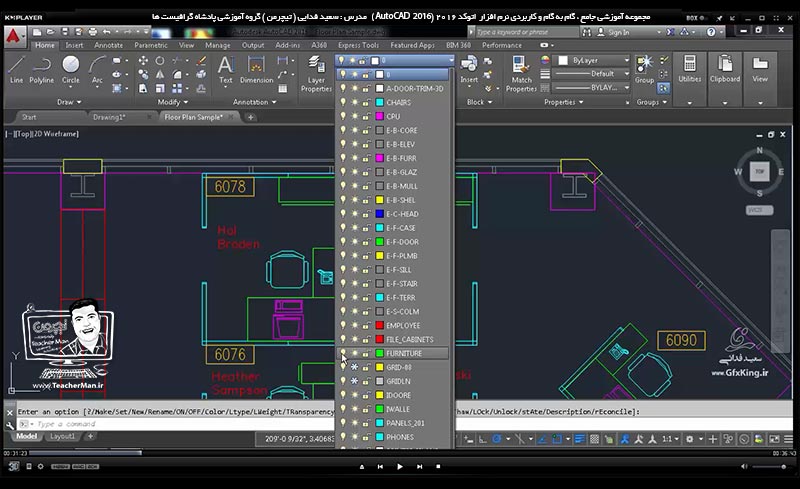Switch to the Layout1 tab
Viewport: 800px width, 489px height.
click(62, 436)
